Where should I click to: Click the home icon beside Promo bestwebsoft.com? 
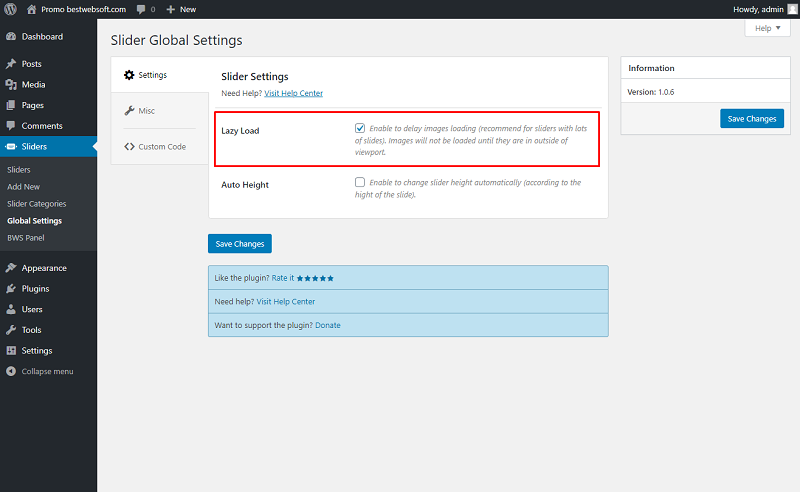coord(32,9)
